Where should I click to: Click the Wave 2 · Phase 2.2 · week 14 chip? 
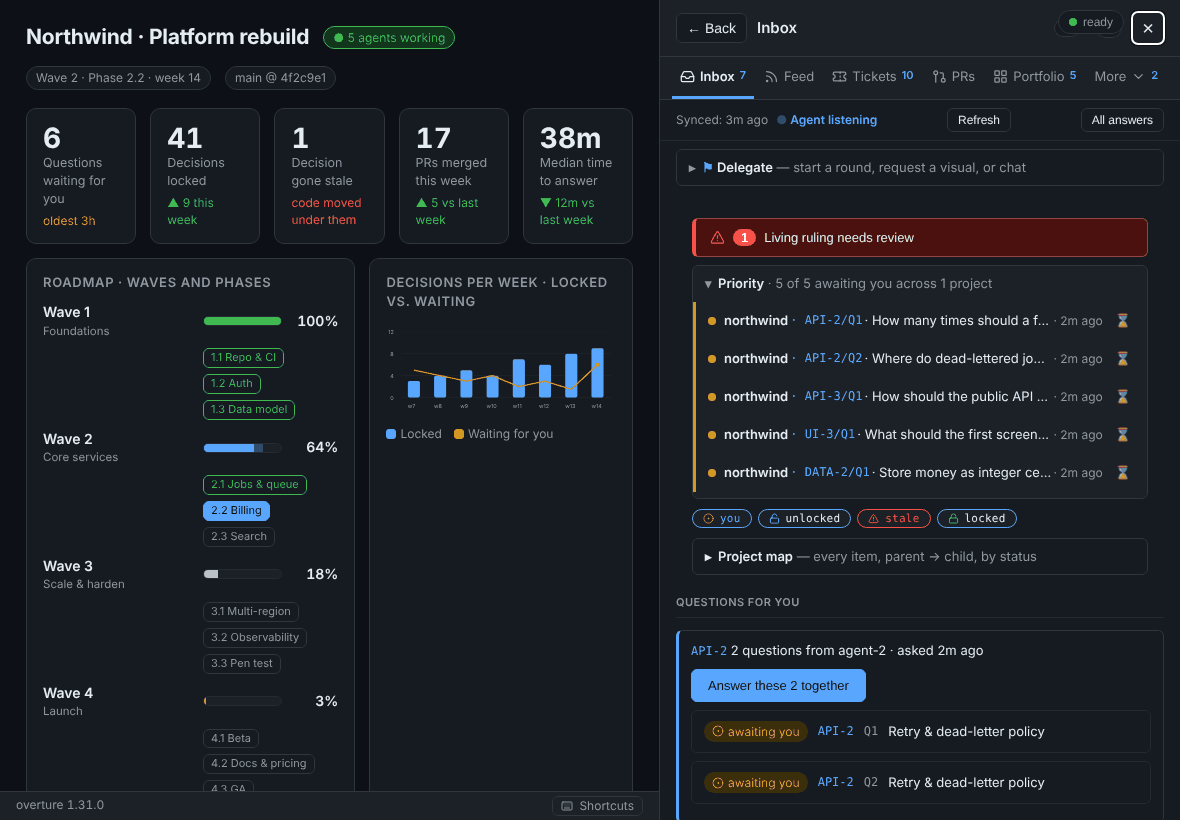118,78
